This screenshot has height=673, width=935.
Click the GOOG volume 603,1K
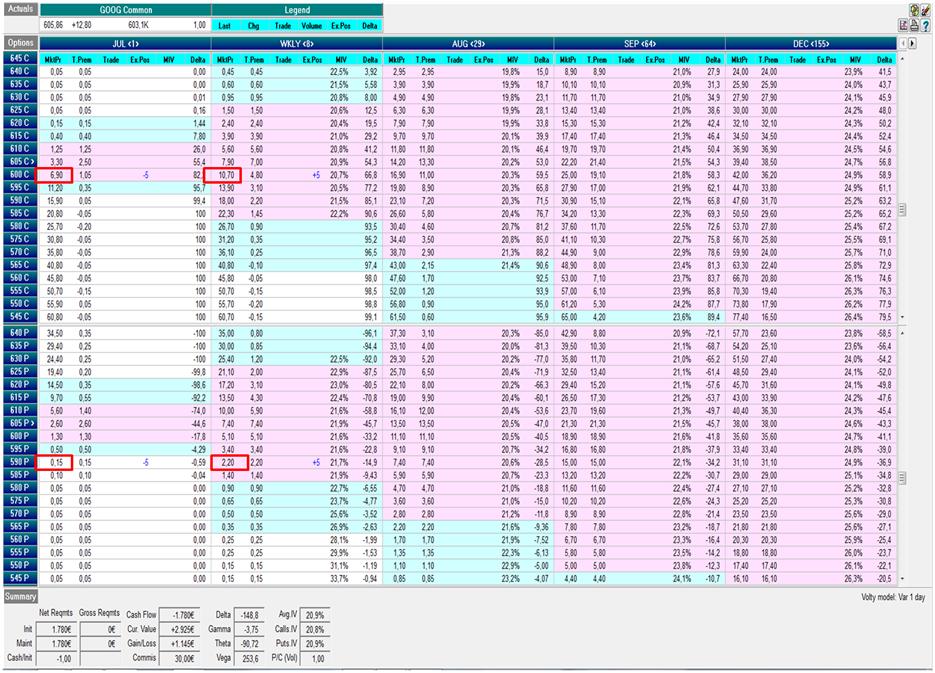138,26
